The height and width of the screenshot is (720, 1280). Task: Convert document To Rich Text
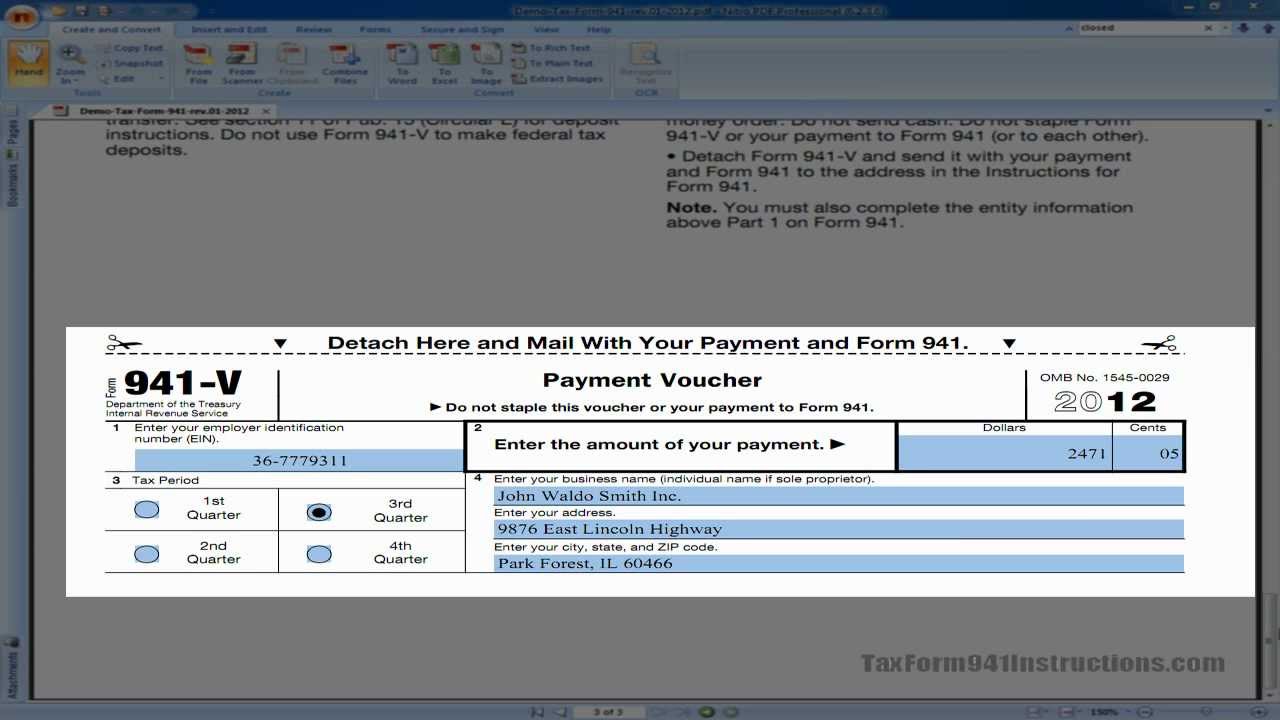coord(551,48)
